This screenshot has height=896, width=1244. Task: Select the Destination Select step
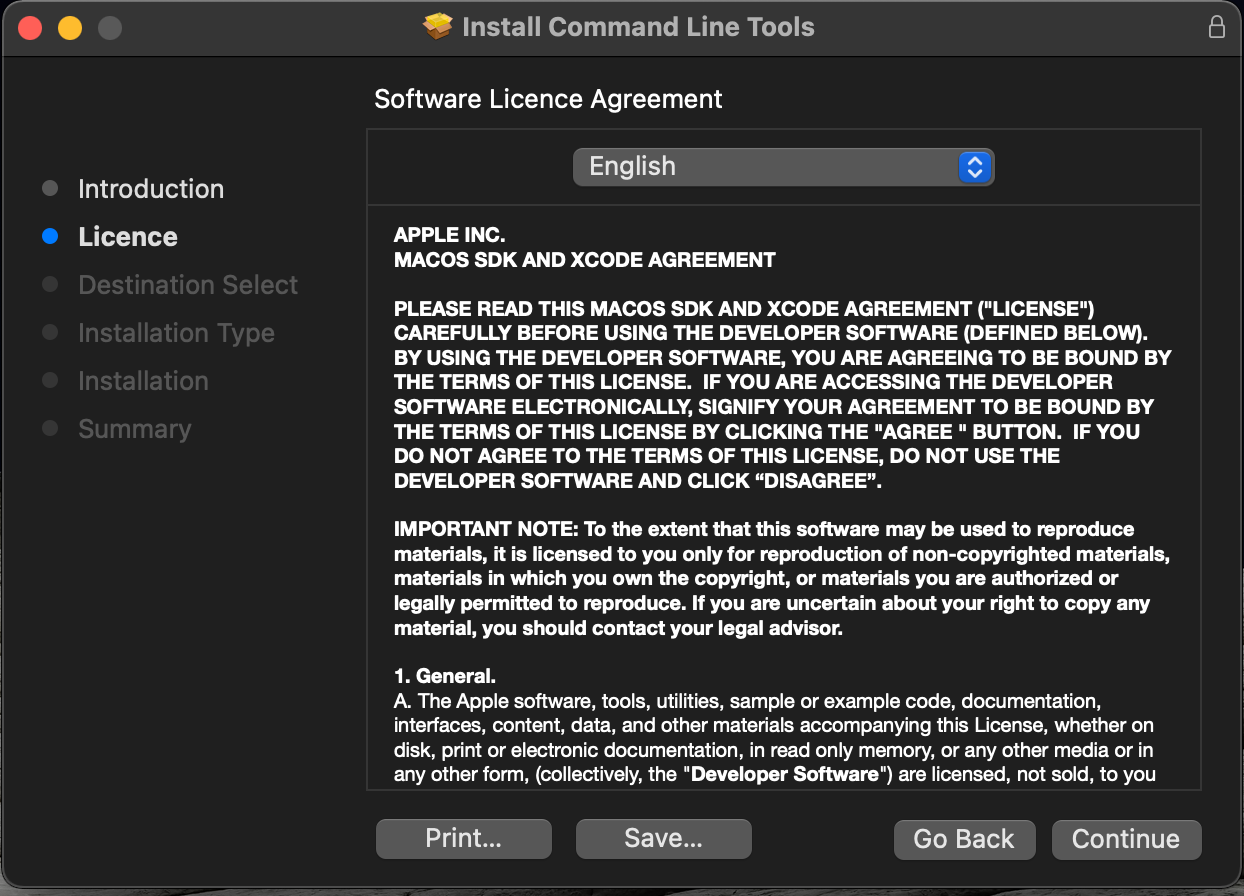(188, 285)
